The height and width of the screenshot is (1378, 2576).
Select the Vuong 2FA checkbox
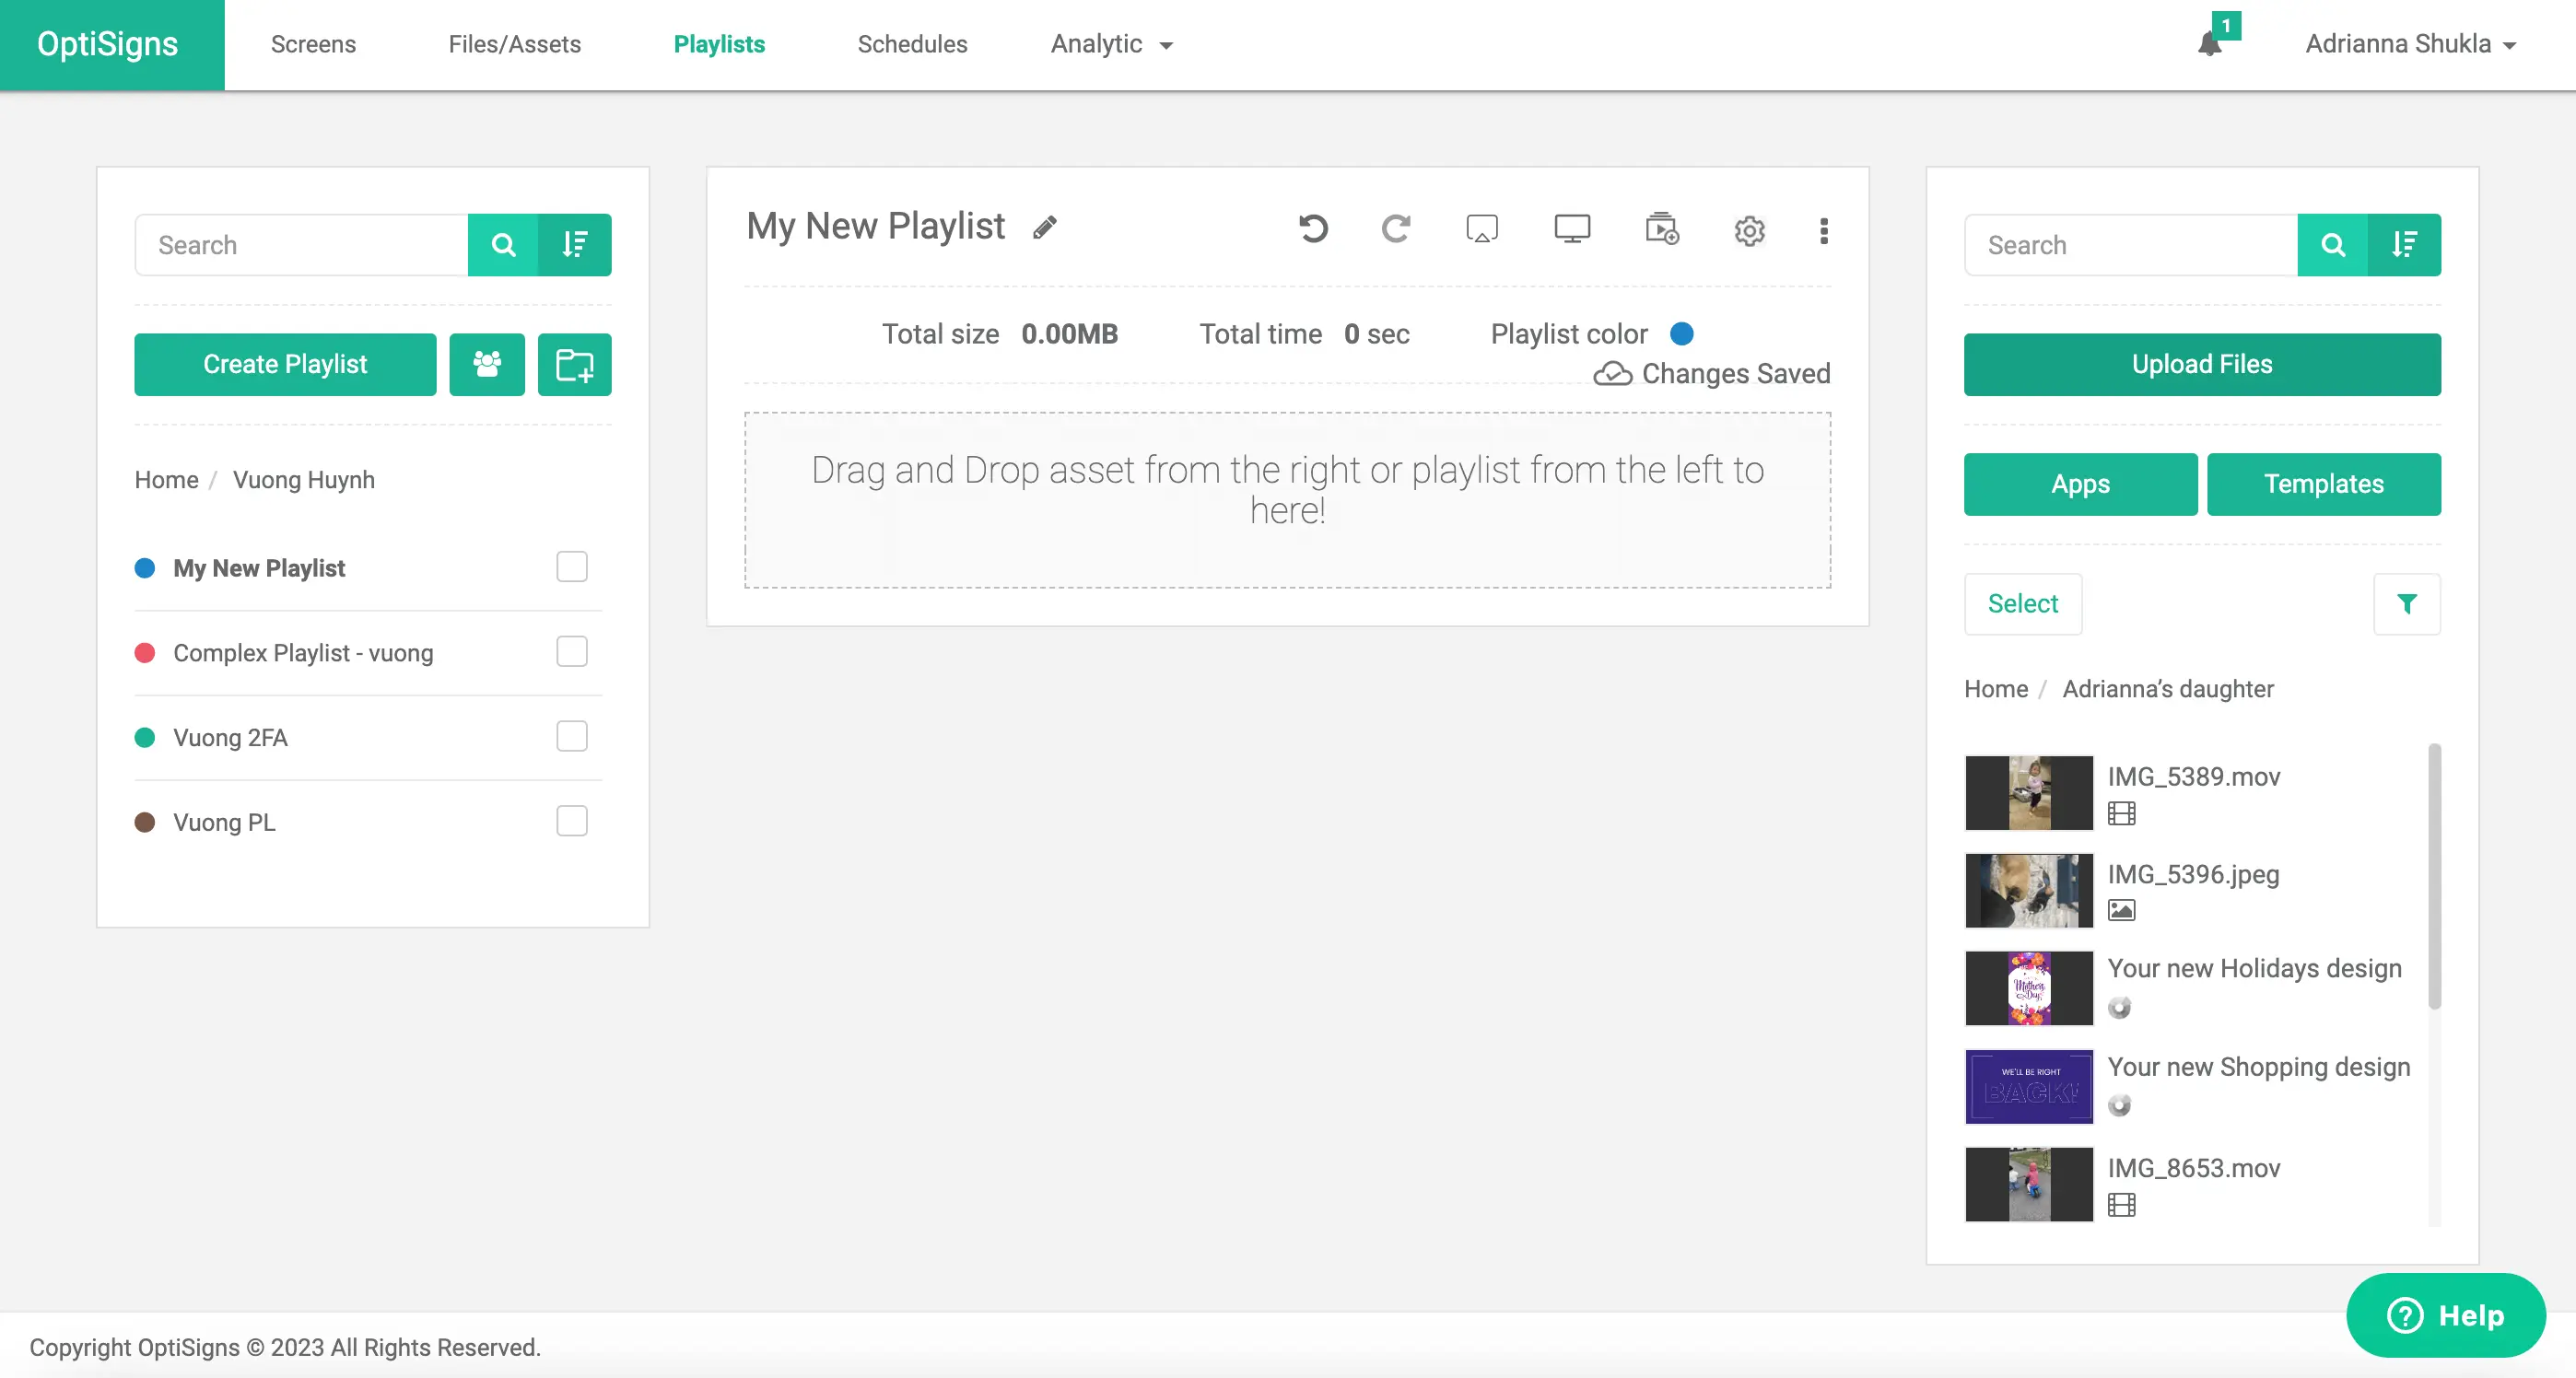click(572, 737)
